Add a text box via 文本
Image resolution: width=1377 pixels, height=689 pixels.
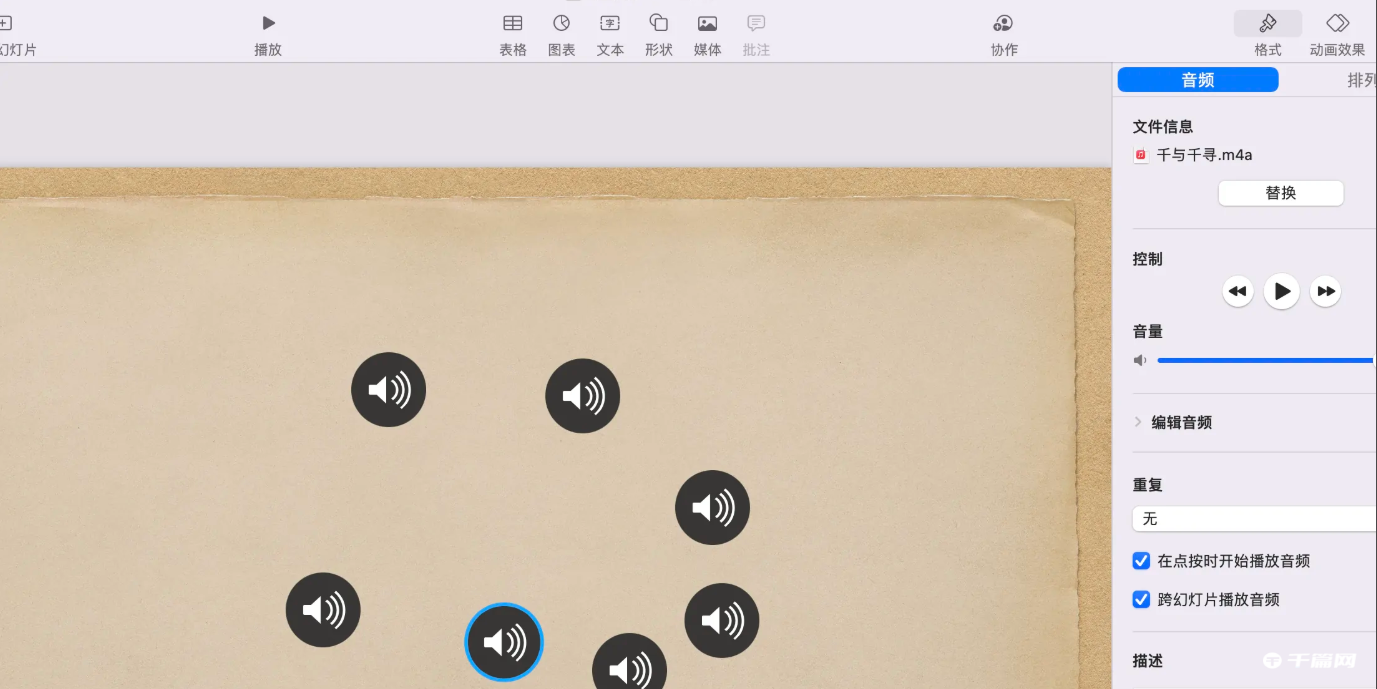pyautogui.click(x=610, y=23)
